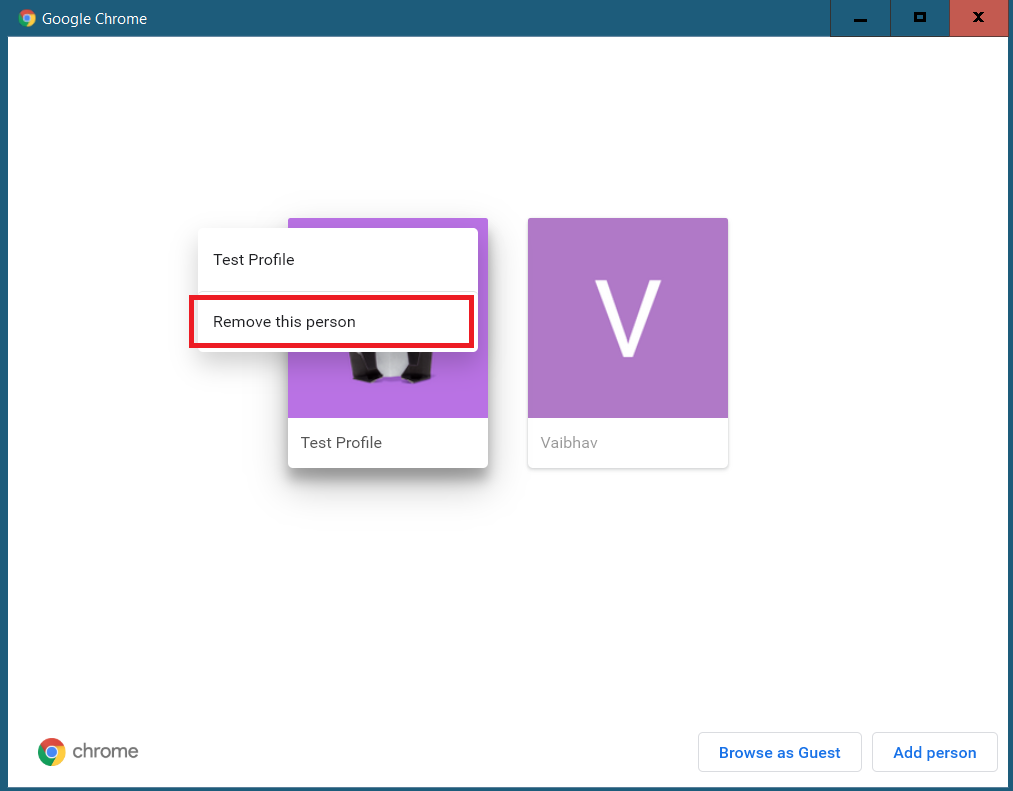Select the Vaibhav name label under card
The height and width of the screenshot is (791, 1013).
(x=569, y=443)
